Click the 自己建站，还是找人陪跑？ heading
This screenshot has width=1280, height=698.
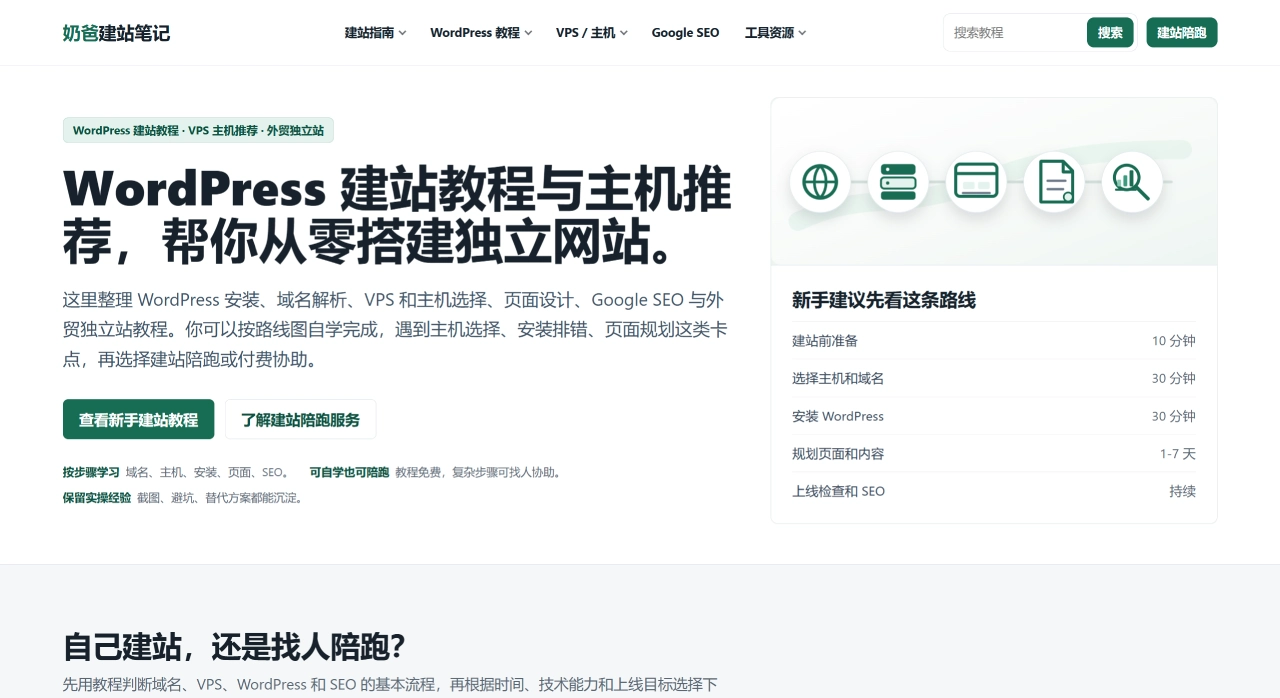click(234, 646)
